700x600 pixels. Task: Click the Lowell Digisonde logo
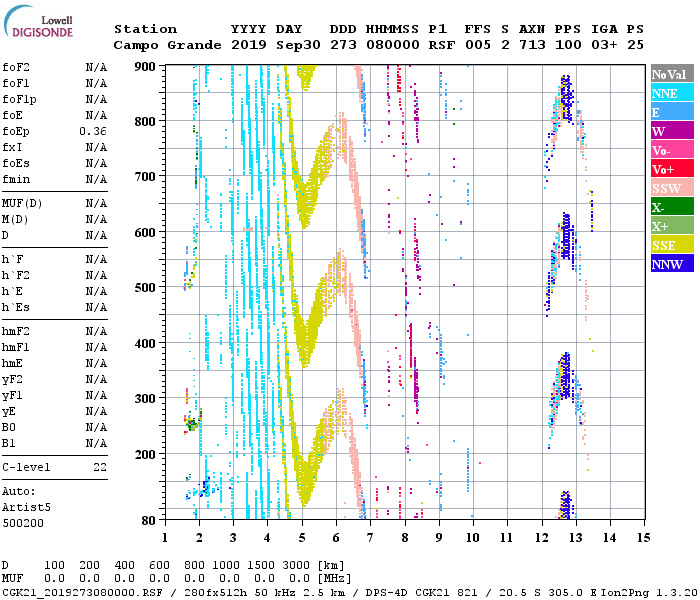(x=38, y=22)
